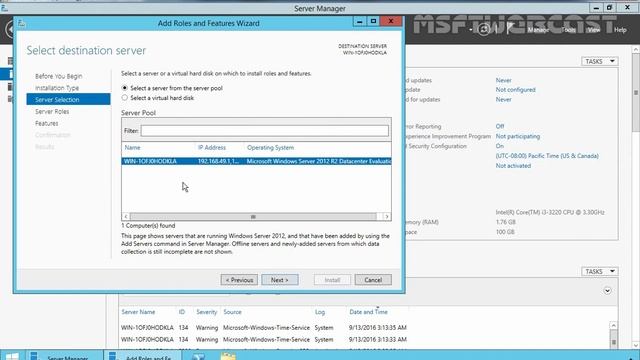Sort the server pool by Operating System column

[270, 147]
